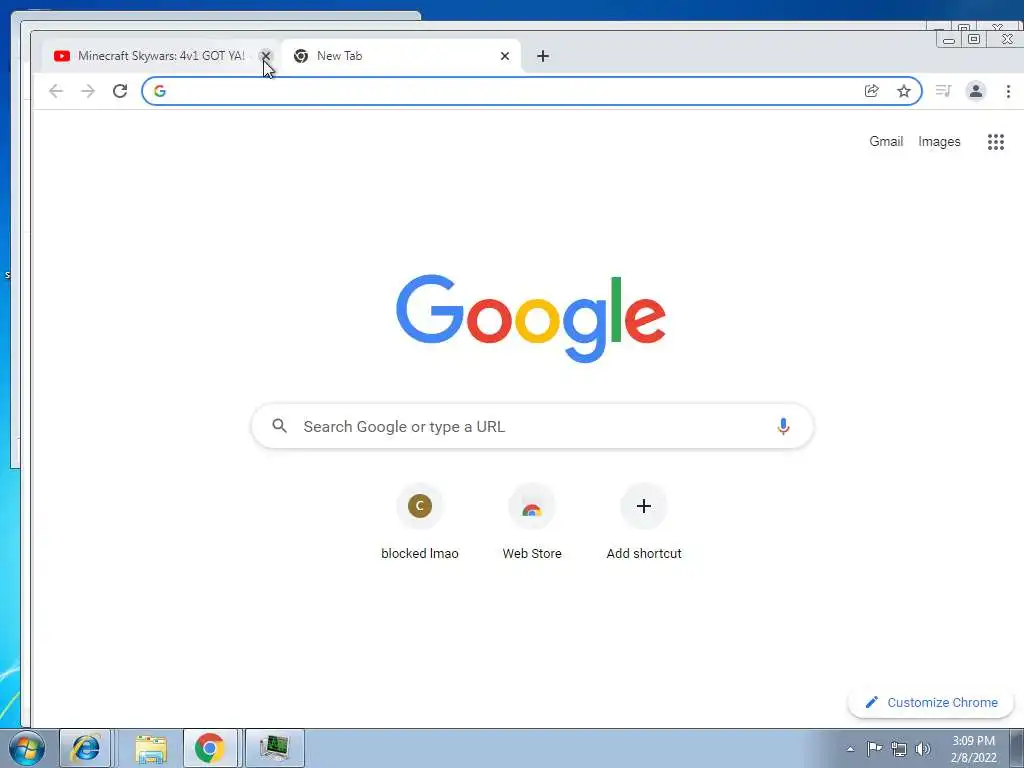Show hidden system tray icons
The height and width of the screenshot is (768, 1024).
click(850, 749)
